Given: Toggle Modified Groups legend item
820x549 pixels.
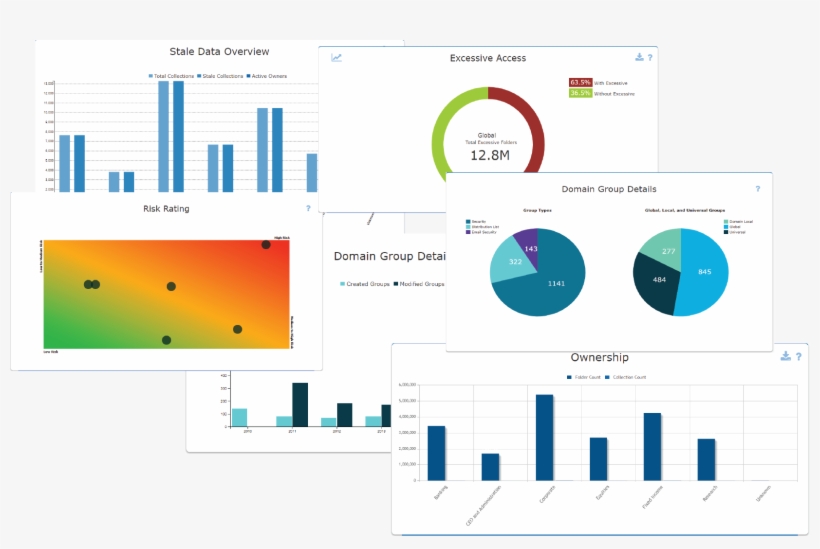Looking at the screenshot, I should (418, 284).
